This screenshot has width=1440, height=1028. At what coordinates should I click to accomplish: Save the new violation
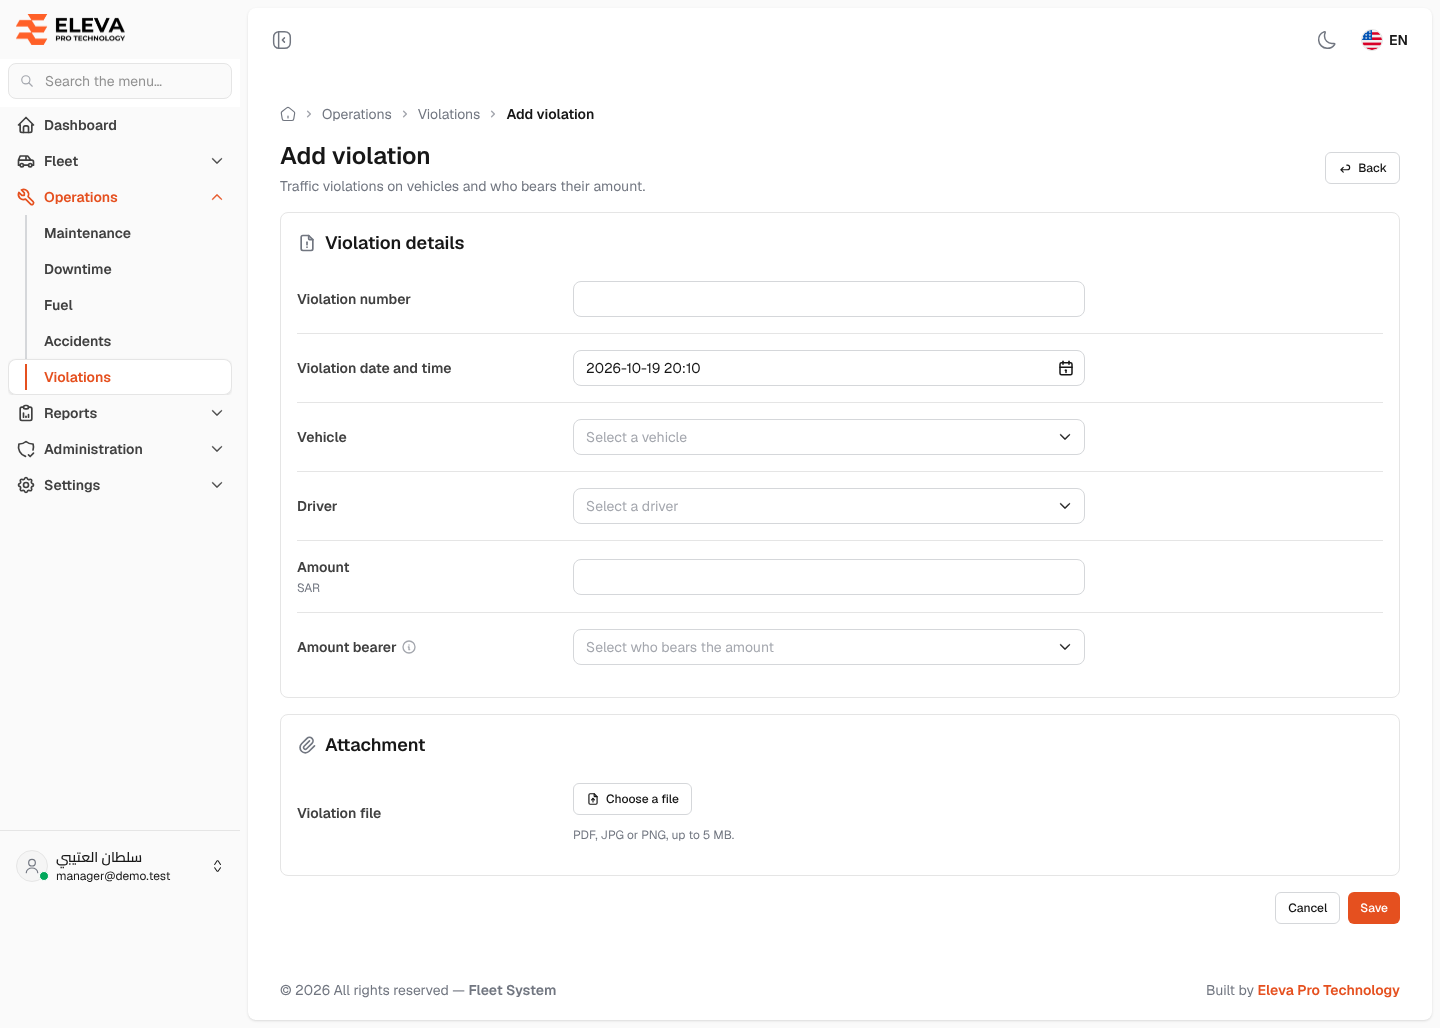point(1374,908)
